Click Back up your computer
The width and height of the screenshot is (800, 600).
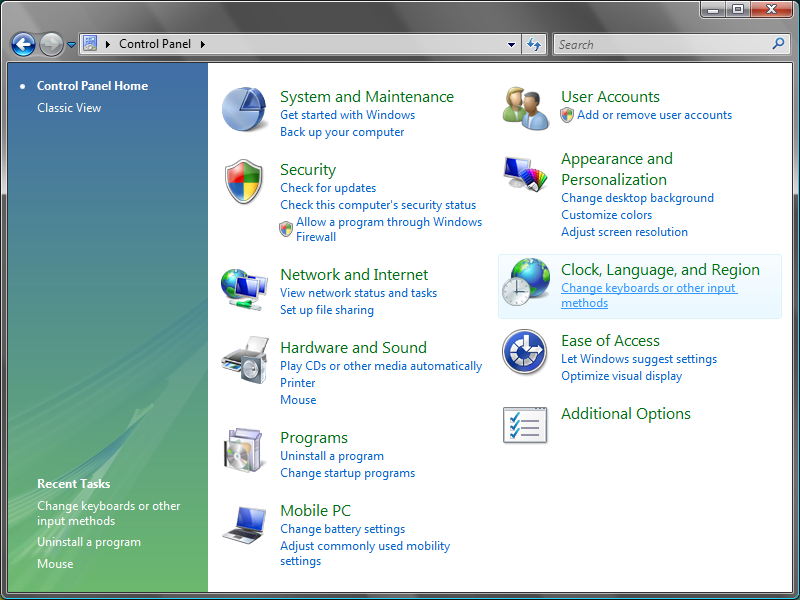(342, 132)
